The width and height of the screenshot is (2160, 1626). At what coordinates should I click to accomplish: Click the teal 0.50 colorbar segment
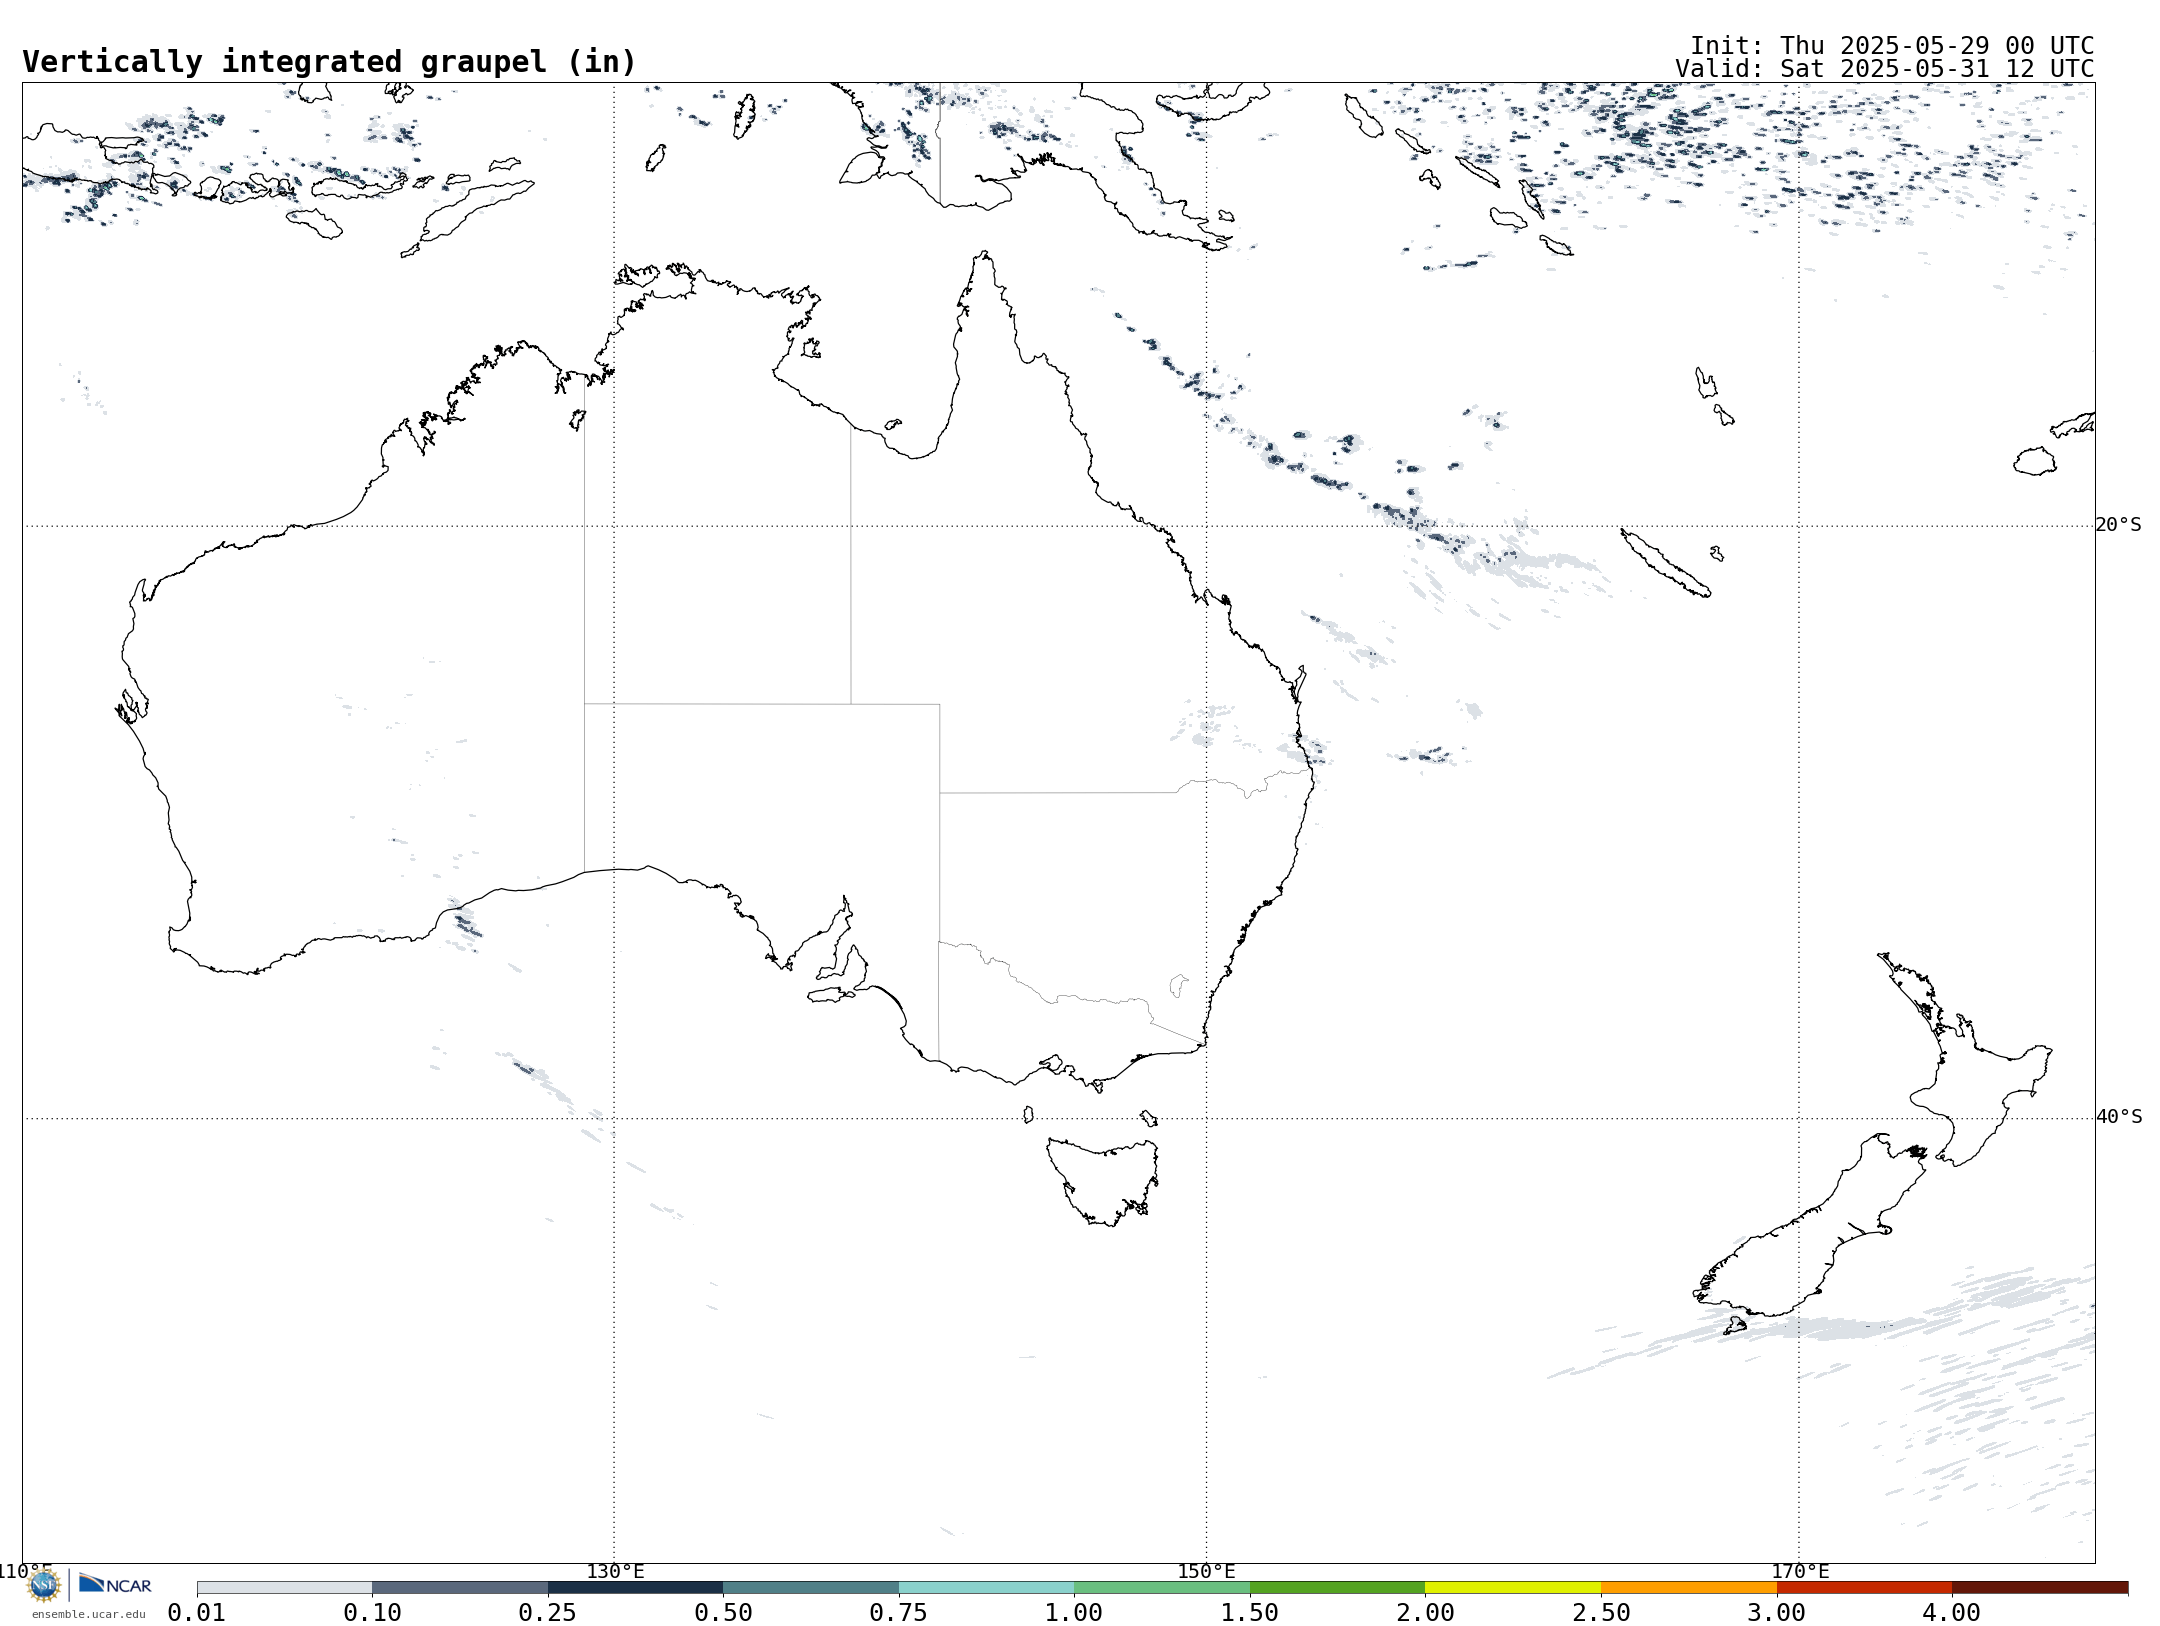pyautogui.click(x=811, y=1588)
